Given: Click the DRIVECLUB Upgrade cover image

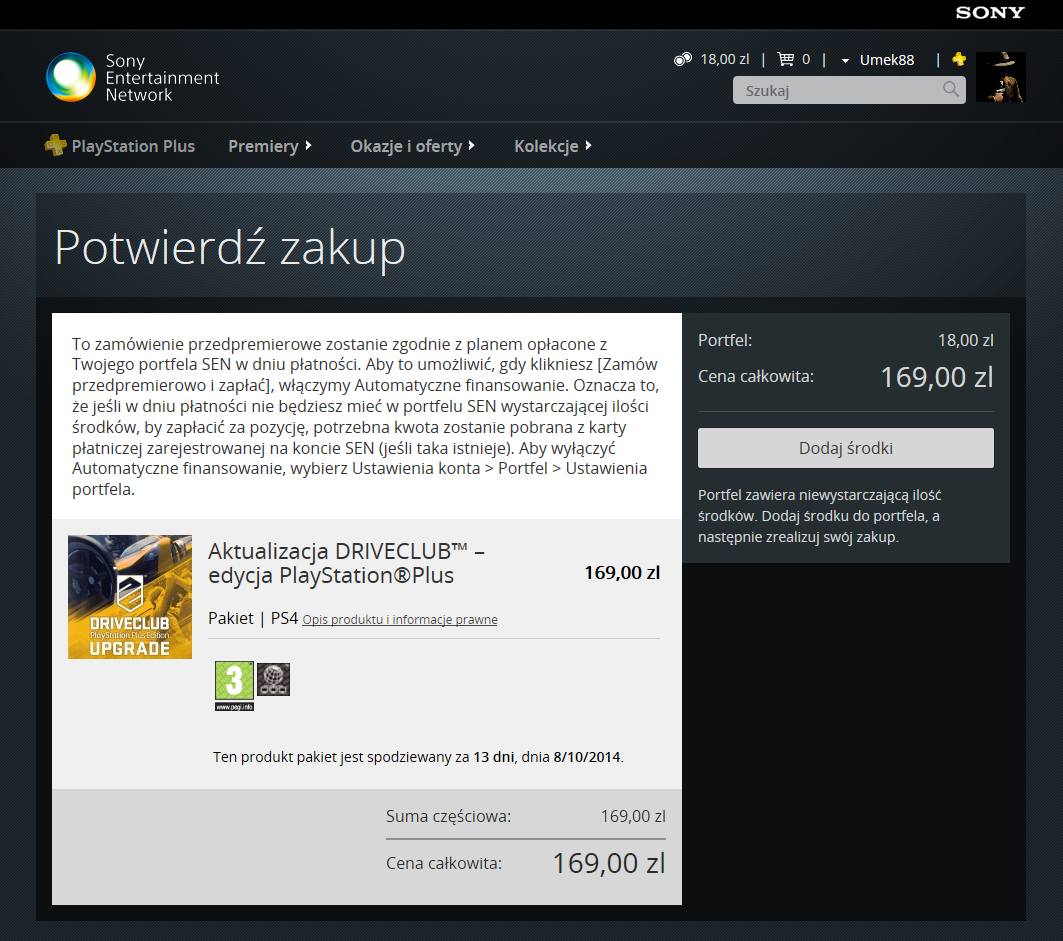Looking at the screenshot, I should pos(130,597).
